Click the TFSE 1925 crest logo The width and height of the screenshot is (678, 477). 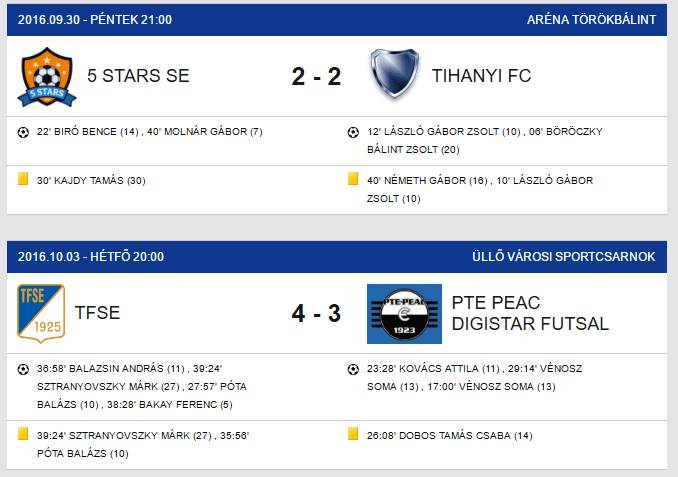tap(41, 314)
